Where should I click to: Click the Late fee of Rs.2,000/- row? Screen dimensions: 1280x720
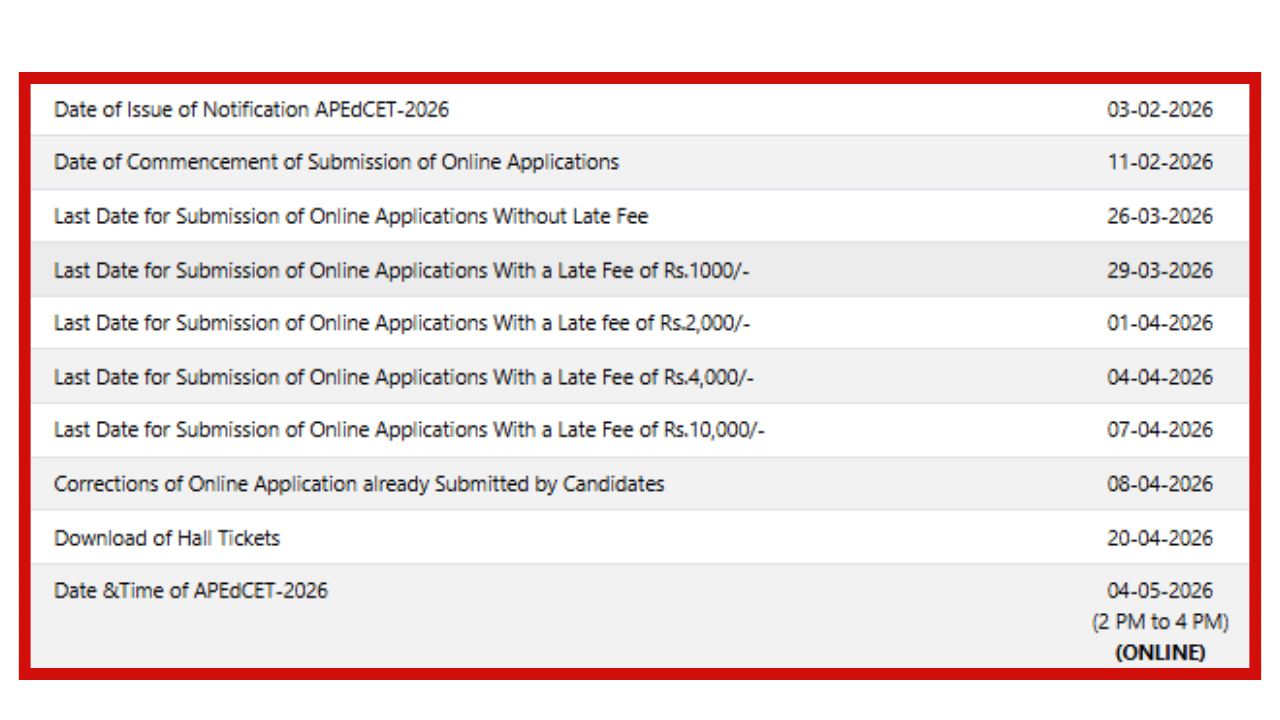pyautogui.click(x=402, y=323)
